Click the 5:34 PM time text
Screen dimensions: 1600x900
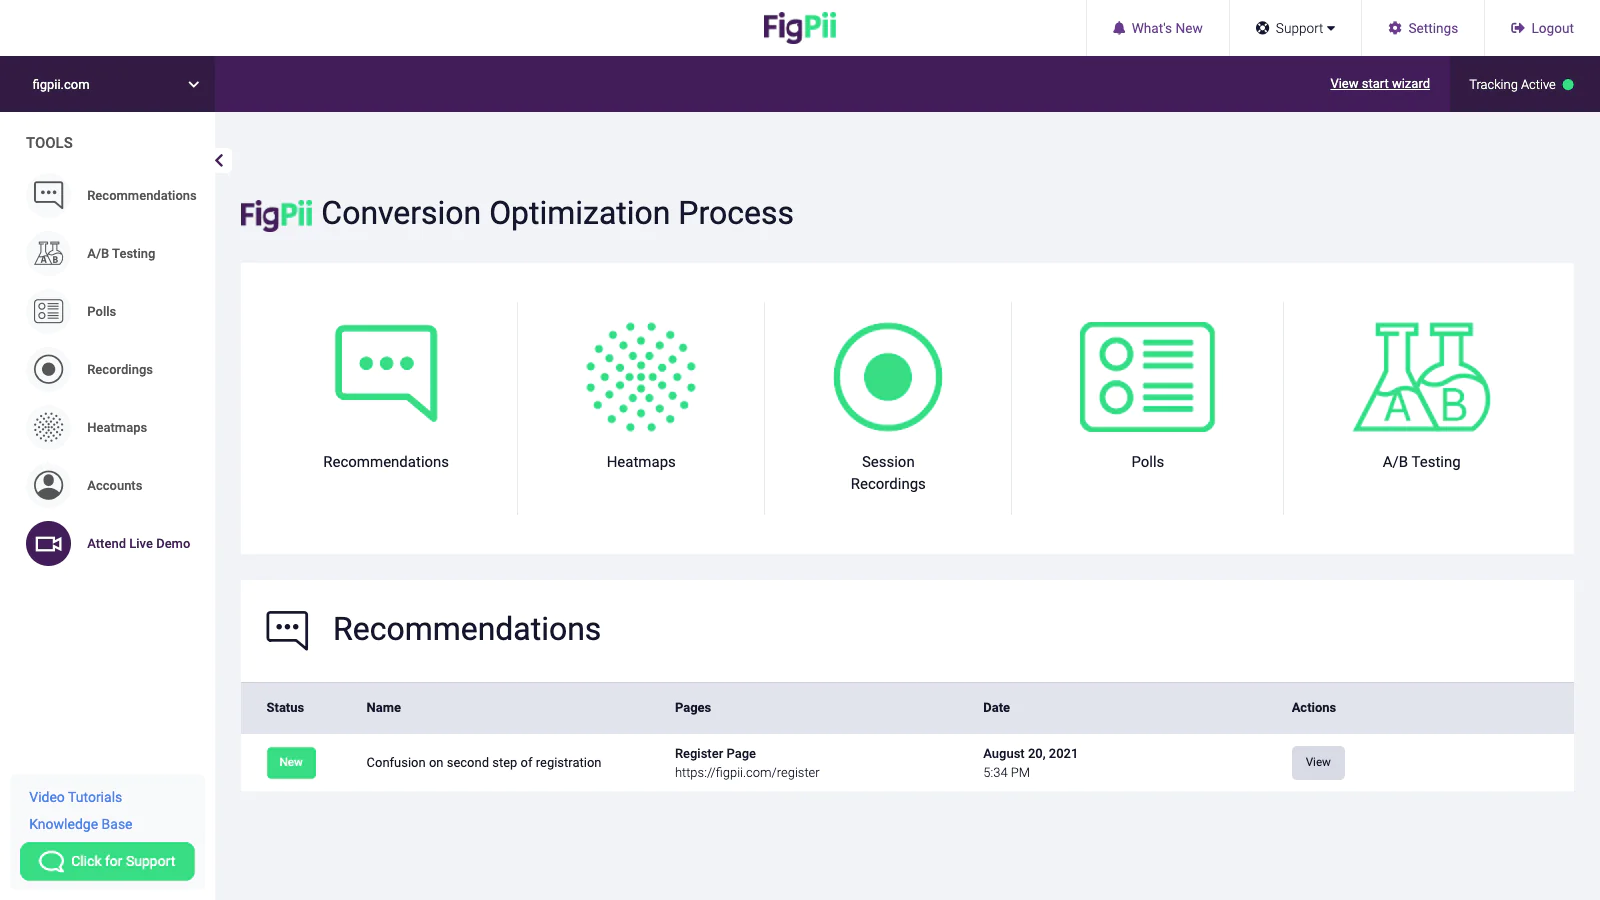pyautogui.click(x=1006, y=773)
